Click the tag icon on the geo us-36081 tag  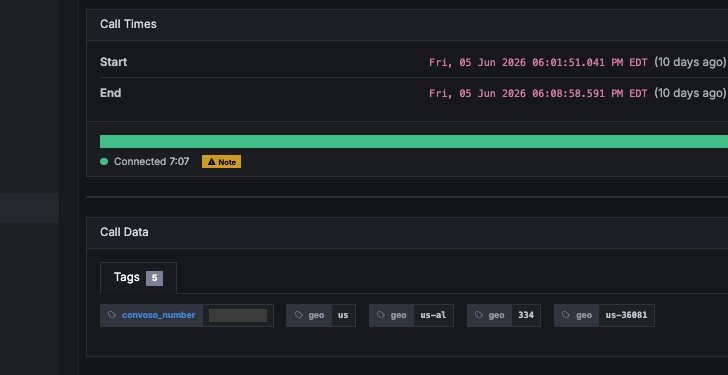tap(566, 315)
